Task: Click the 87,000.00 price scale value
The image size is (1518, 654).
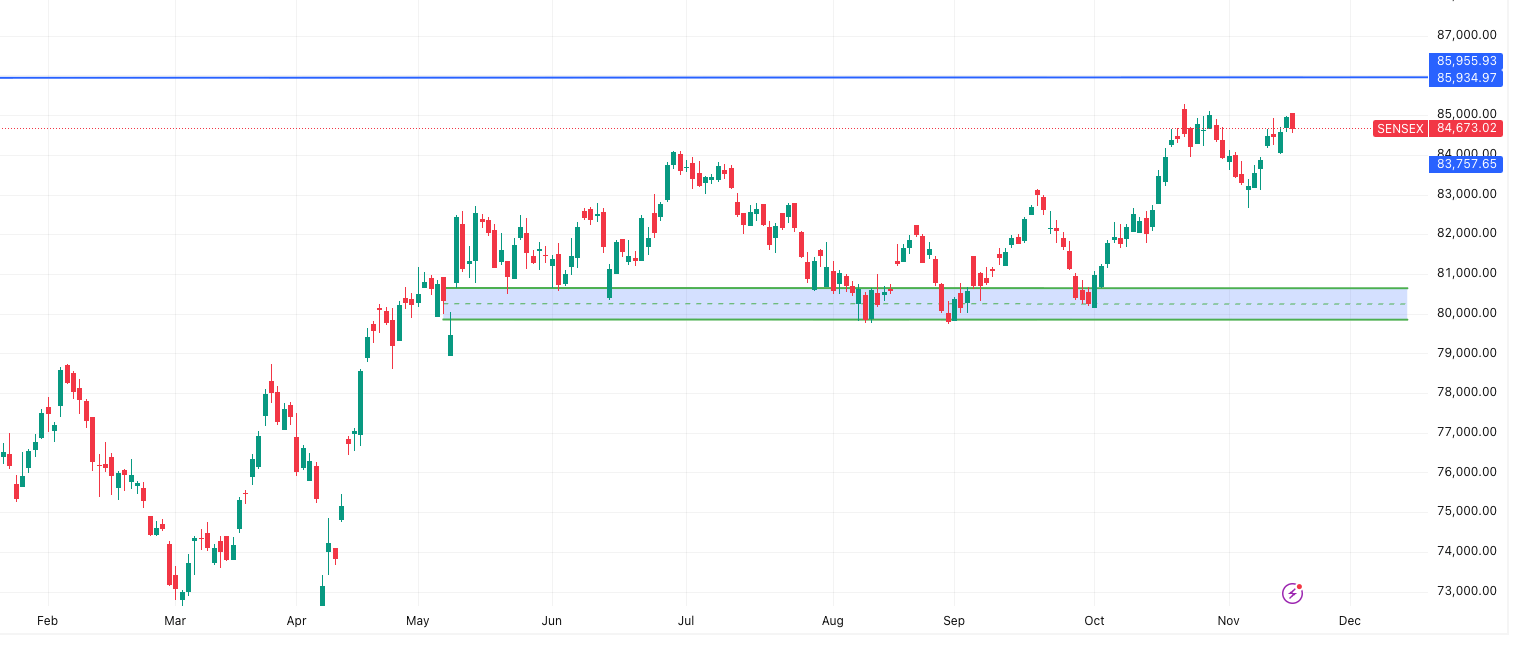Action: click(1467, 34)
